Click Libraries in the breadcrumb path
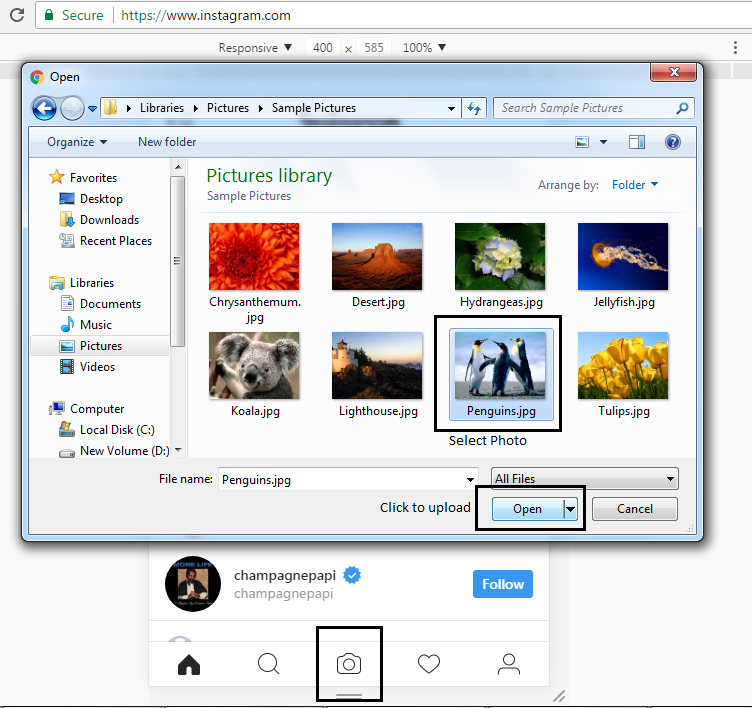This screenshot has width=752, height=708. click(162, 108)
